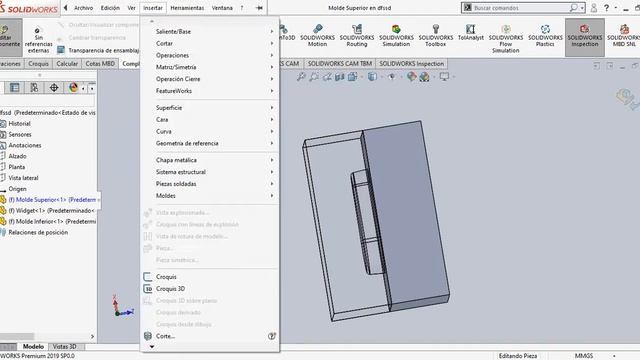The width and height of the screenshot is (640, 360).
Task: Open DimXpert crosshair manager tab
Action: pos(54,88)
